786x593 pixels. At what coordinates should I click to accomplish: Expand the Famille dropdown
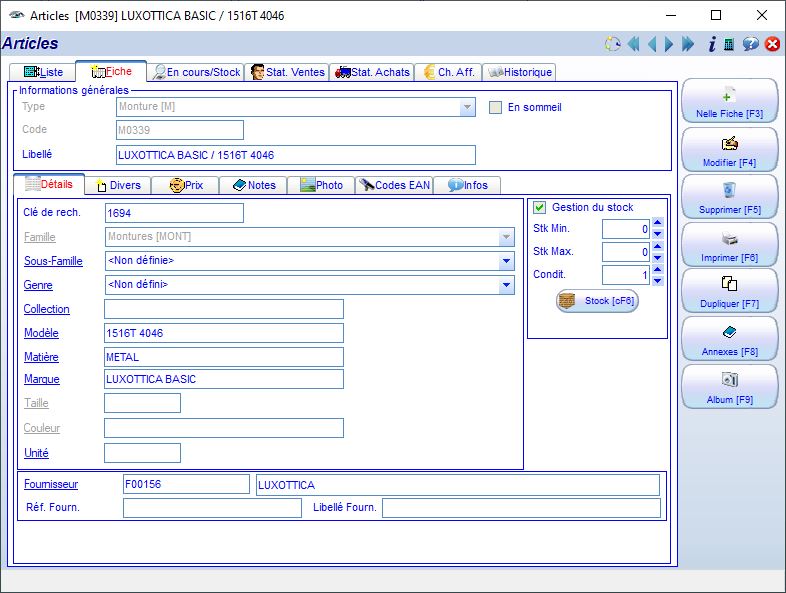(506, 237)
